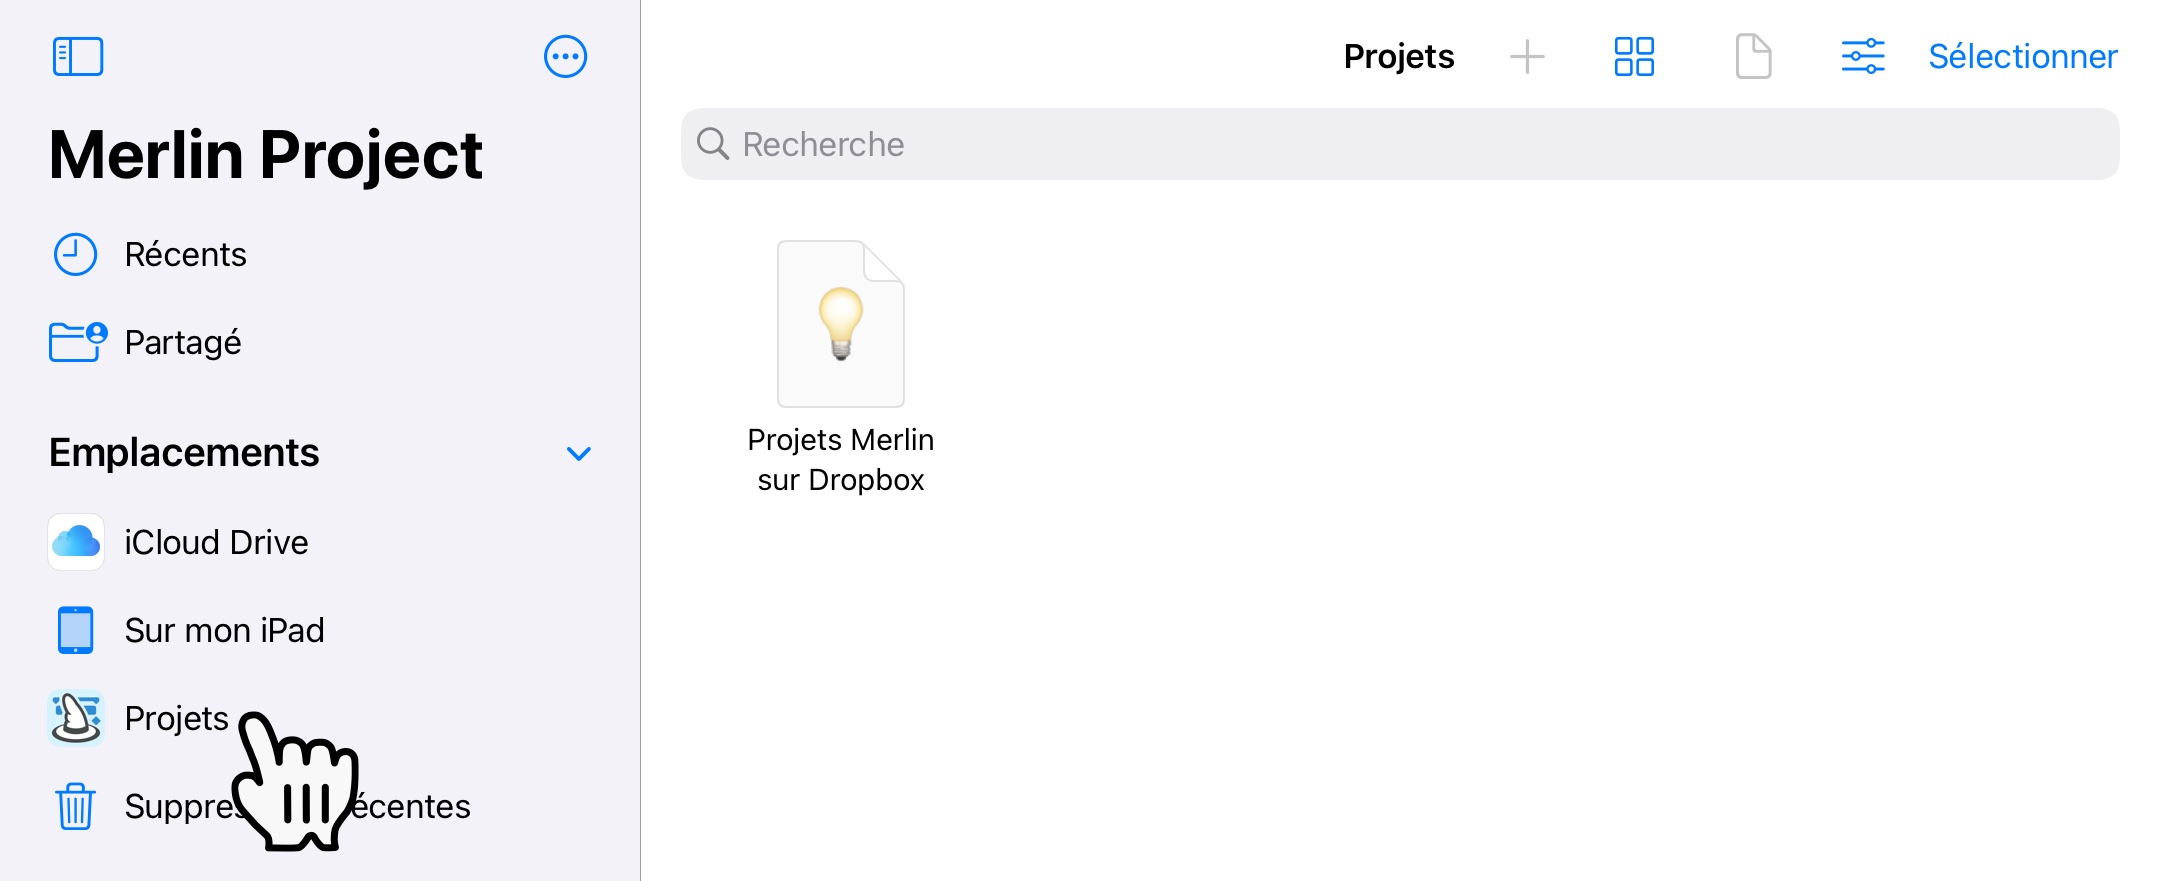Click the Partagé sidebar entry
This screenshot has height=881, width=2160.
coord(181,341)
